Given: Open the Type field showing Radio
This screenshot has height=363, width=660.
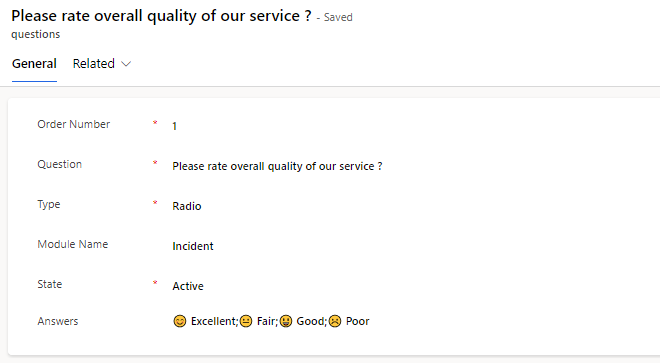Looking at the screenshot, I should [186, 206].
